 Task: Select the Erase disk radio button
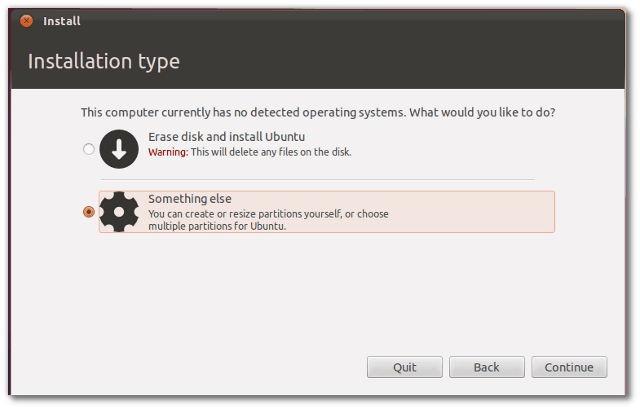[89, 149]
